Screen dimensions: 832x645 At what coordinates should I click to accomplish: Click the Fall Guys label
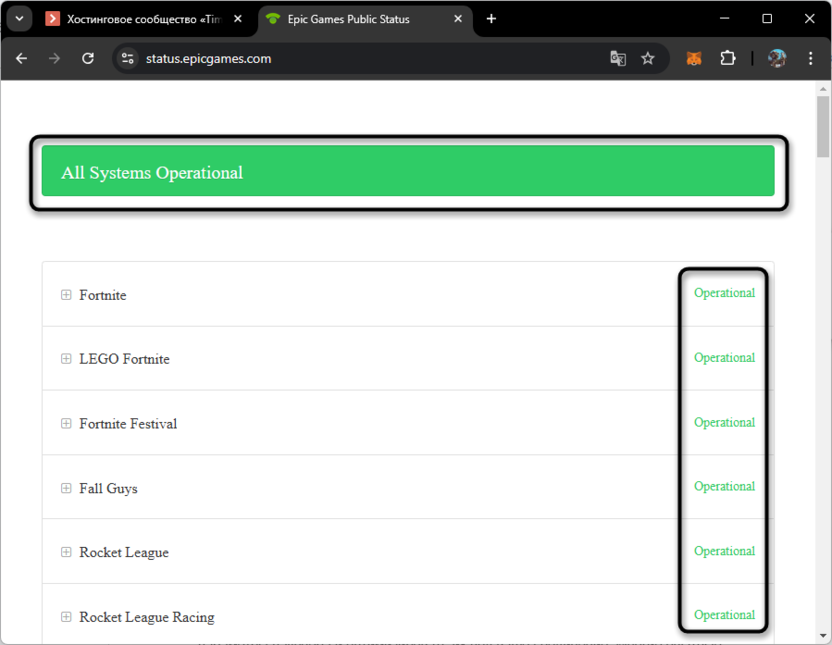tap(108, 489)
